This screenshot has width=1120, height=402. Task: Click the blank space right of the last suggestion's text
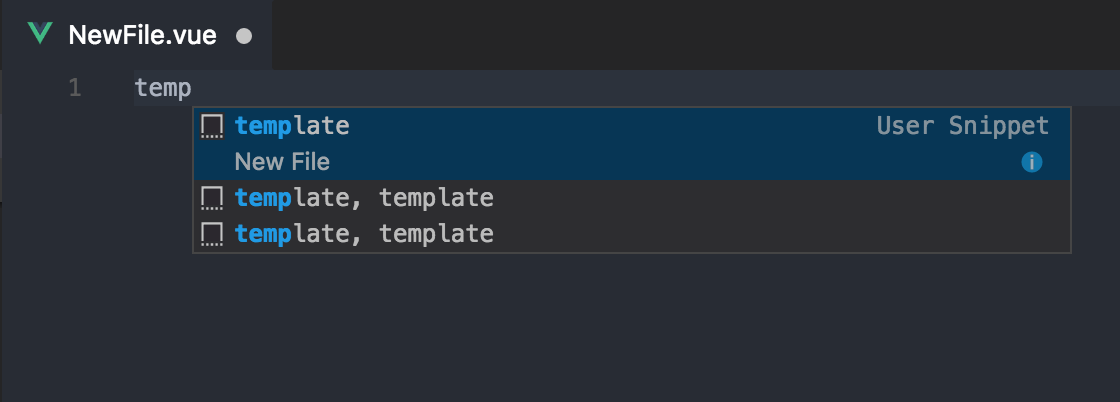[780, 234]
